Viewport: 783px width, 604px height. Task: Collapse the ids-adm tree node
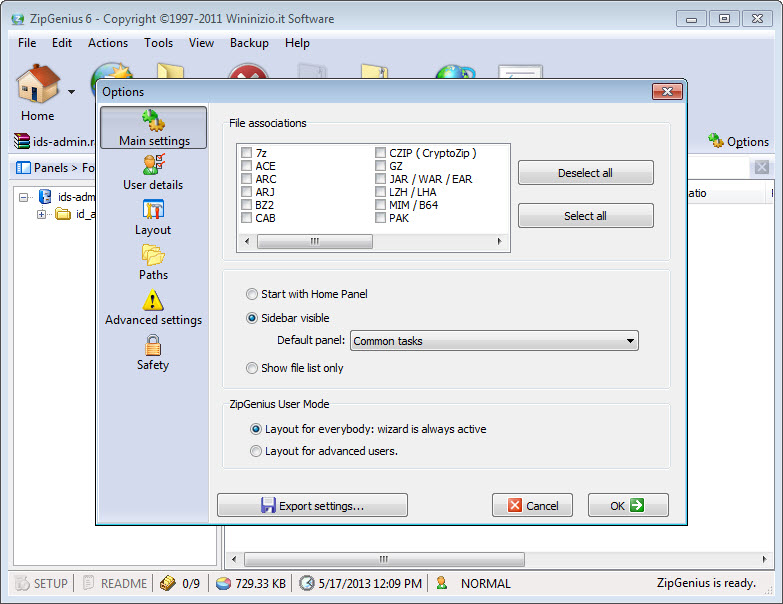(x=23, y=197)
